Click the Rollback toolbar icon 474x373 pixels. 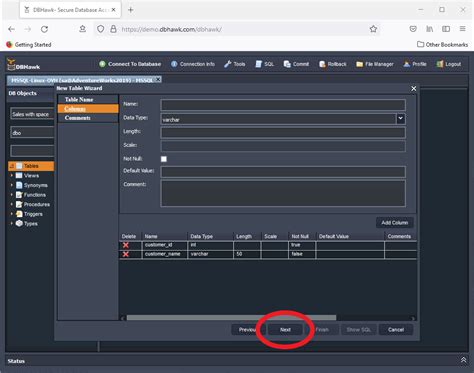pyautogui.click(x=322, y=64)
